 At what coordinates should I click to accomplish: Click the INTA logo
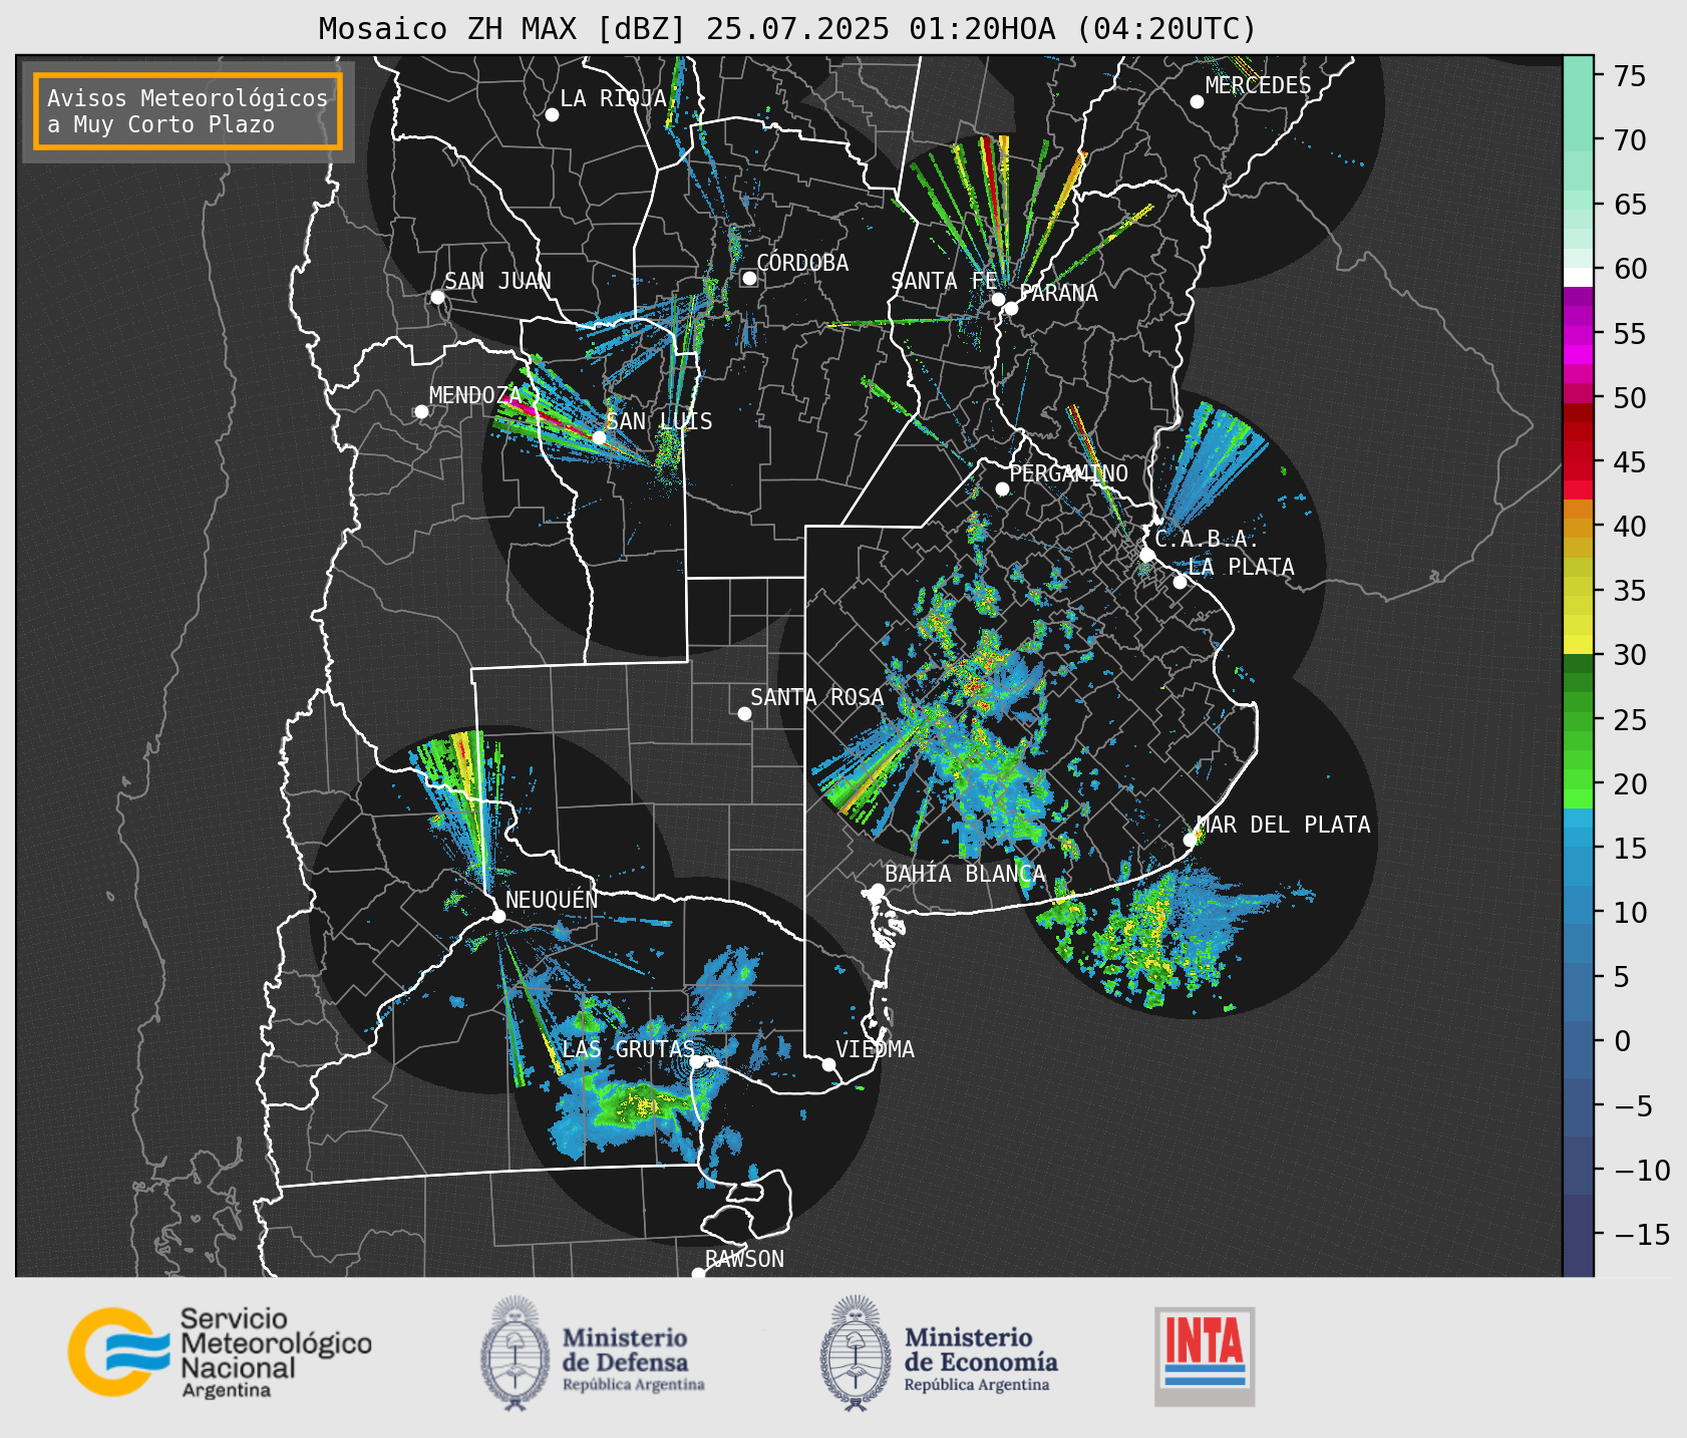1204,1356
